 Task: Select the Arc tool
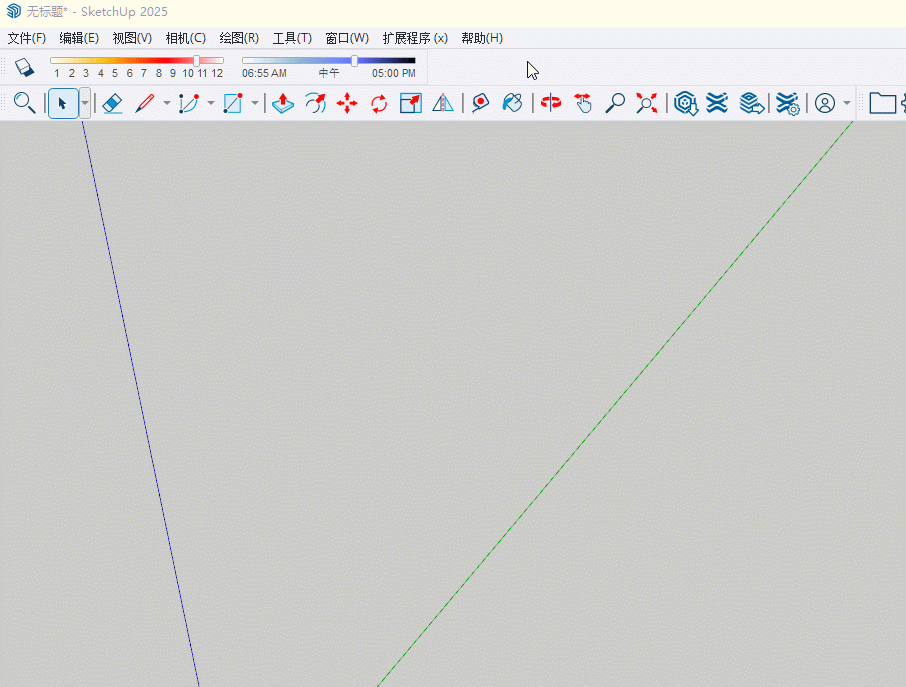188,103
